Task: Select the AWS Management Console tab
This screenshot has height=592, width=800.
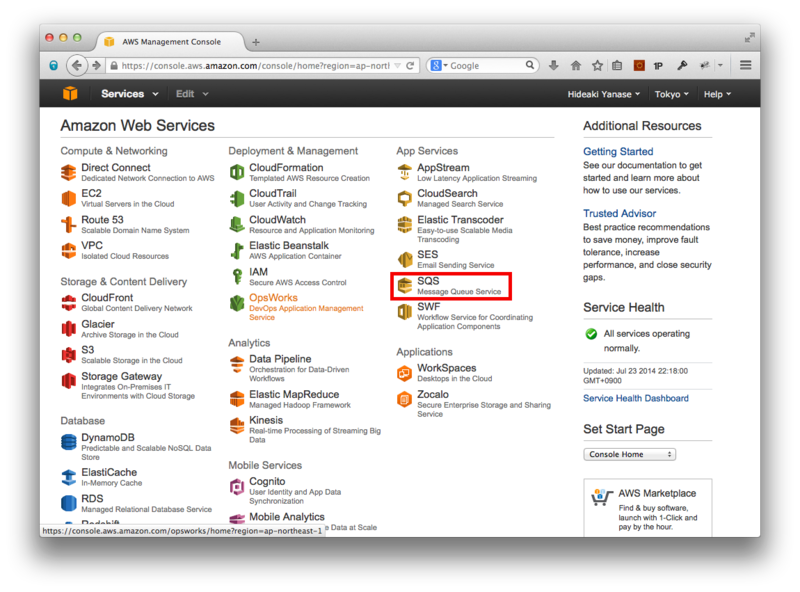Action: [x=171, y=42]
